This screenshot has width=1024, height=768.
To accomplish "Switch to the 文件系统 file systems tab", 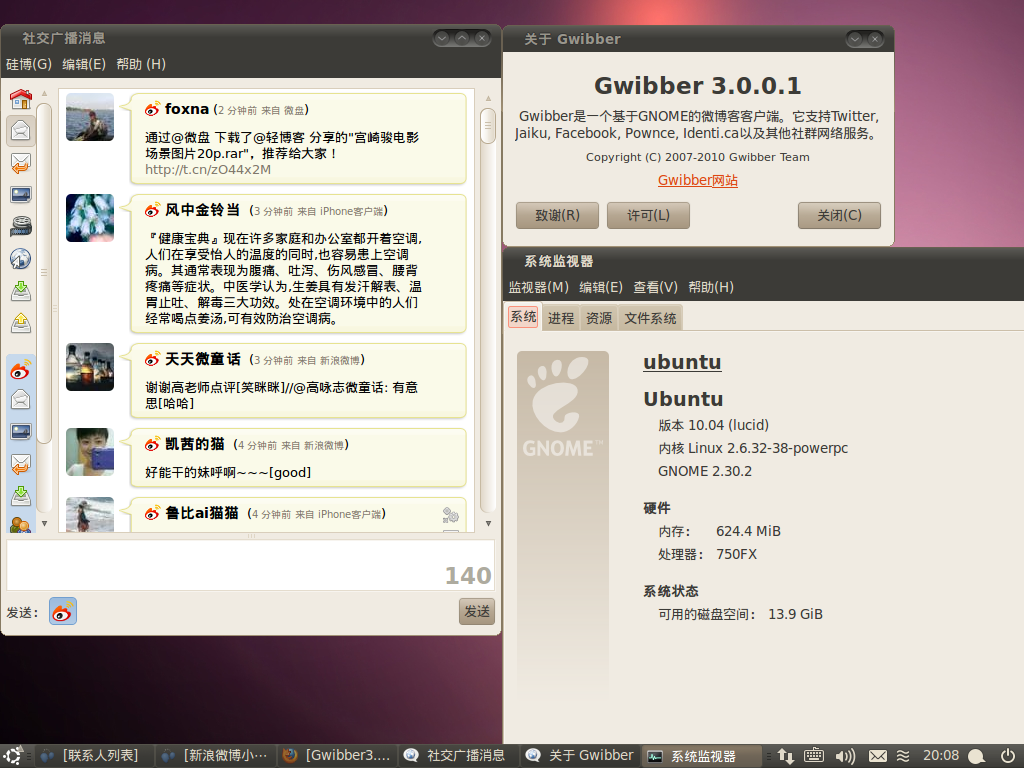I will click(650, 318).
